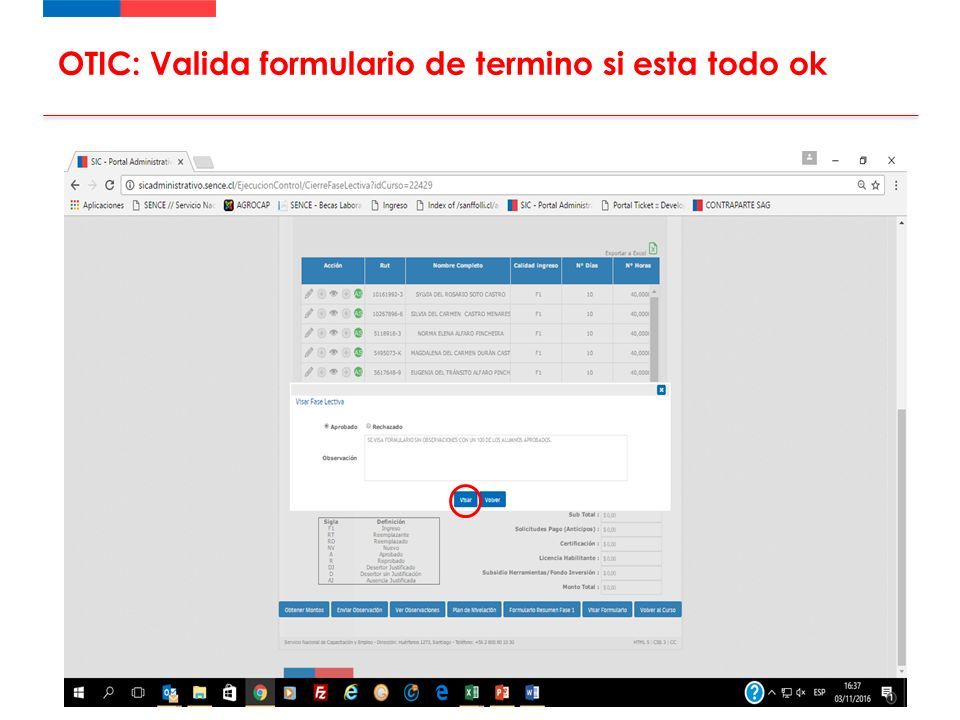Click eye view icon for Sylvia del Rosario Soto Castro
The width and height of the screenshot is (960, 720).
tap(334, 294)
